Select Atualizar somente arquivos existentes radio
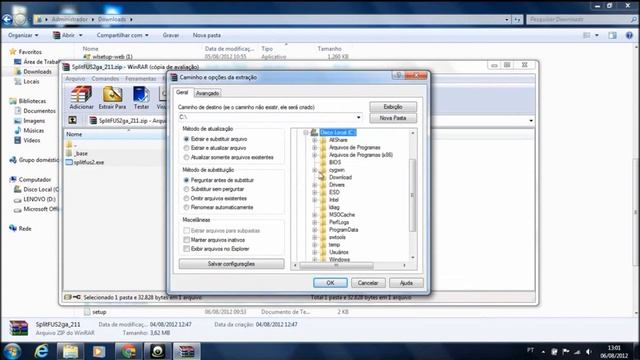The height and width of the screenshot is (360, 640). (186, 157)
